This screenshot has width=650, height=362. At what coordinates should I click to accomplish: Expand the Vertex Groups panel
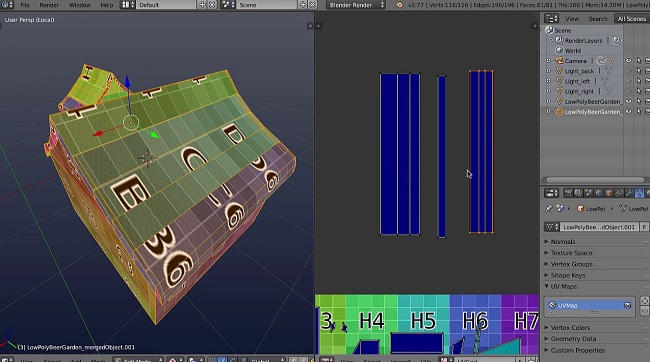(x=571, y=264)
